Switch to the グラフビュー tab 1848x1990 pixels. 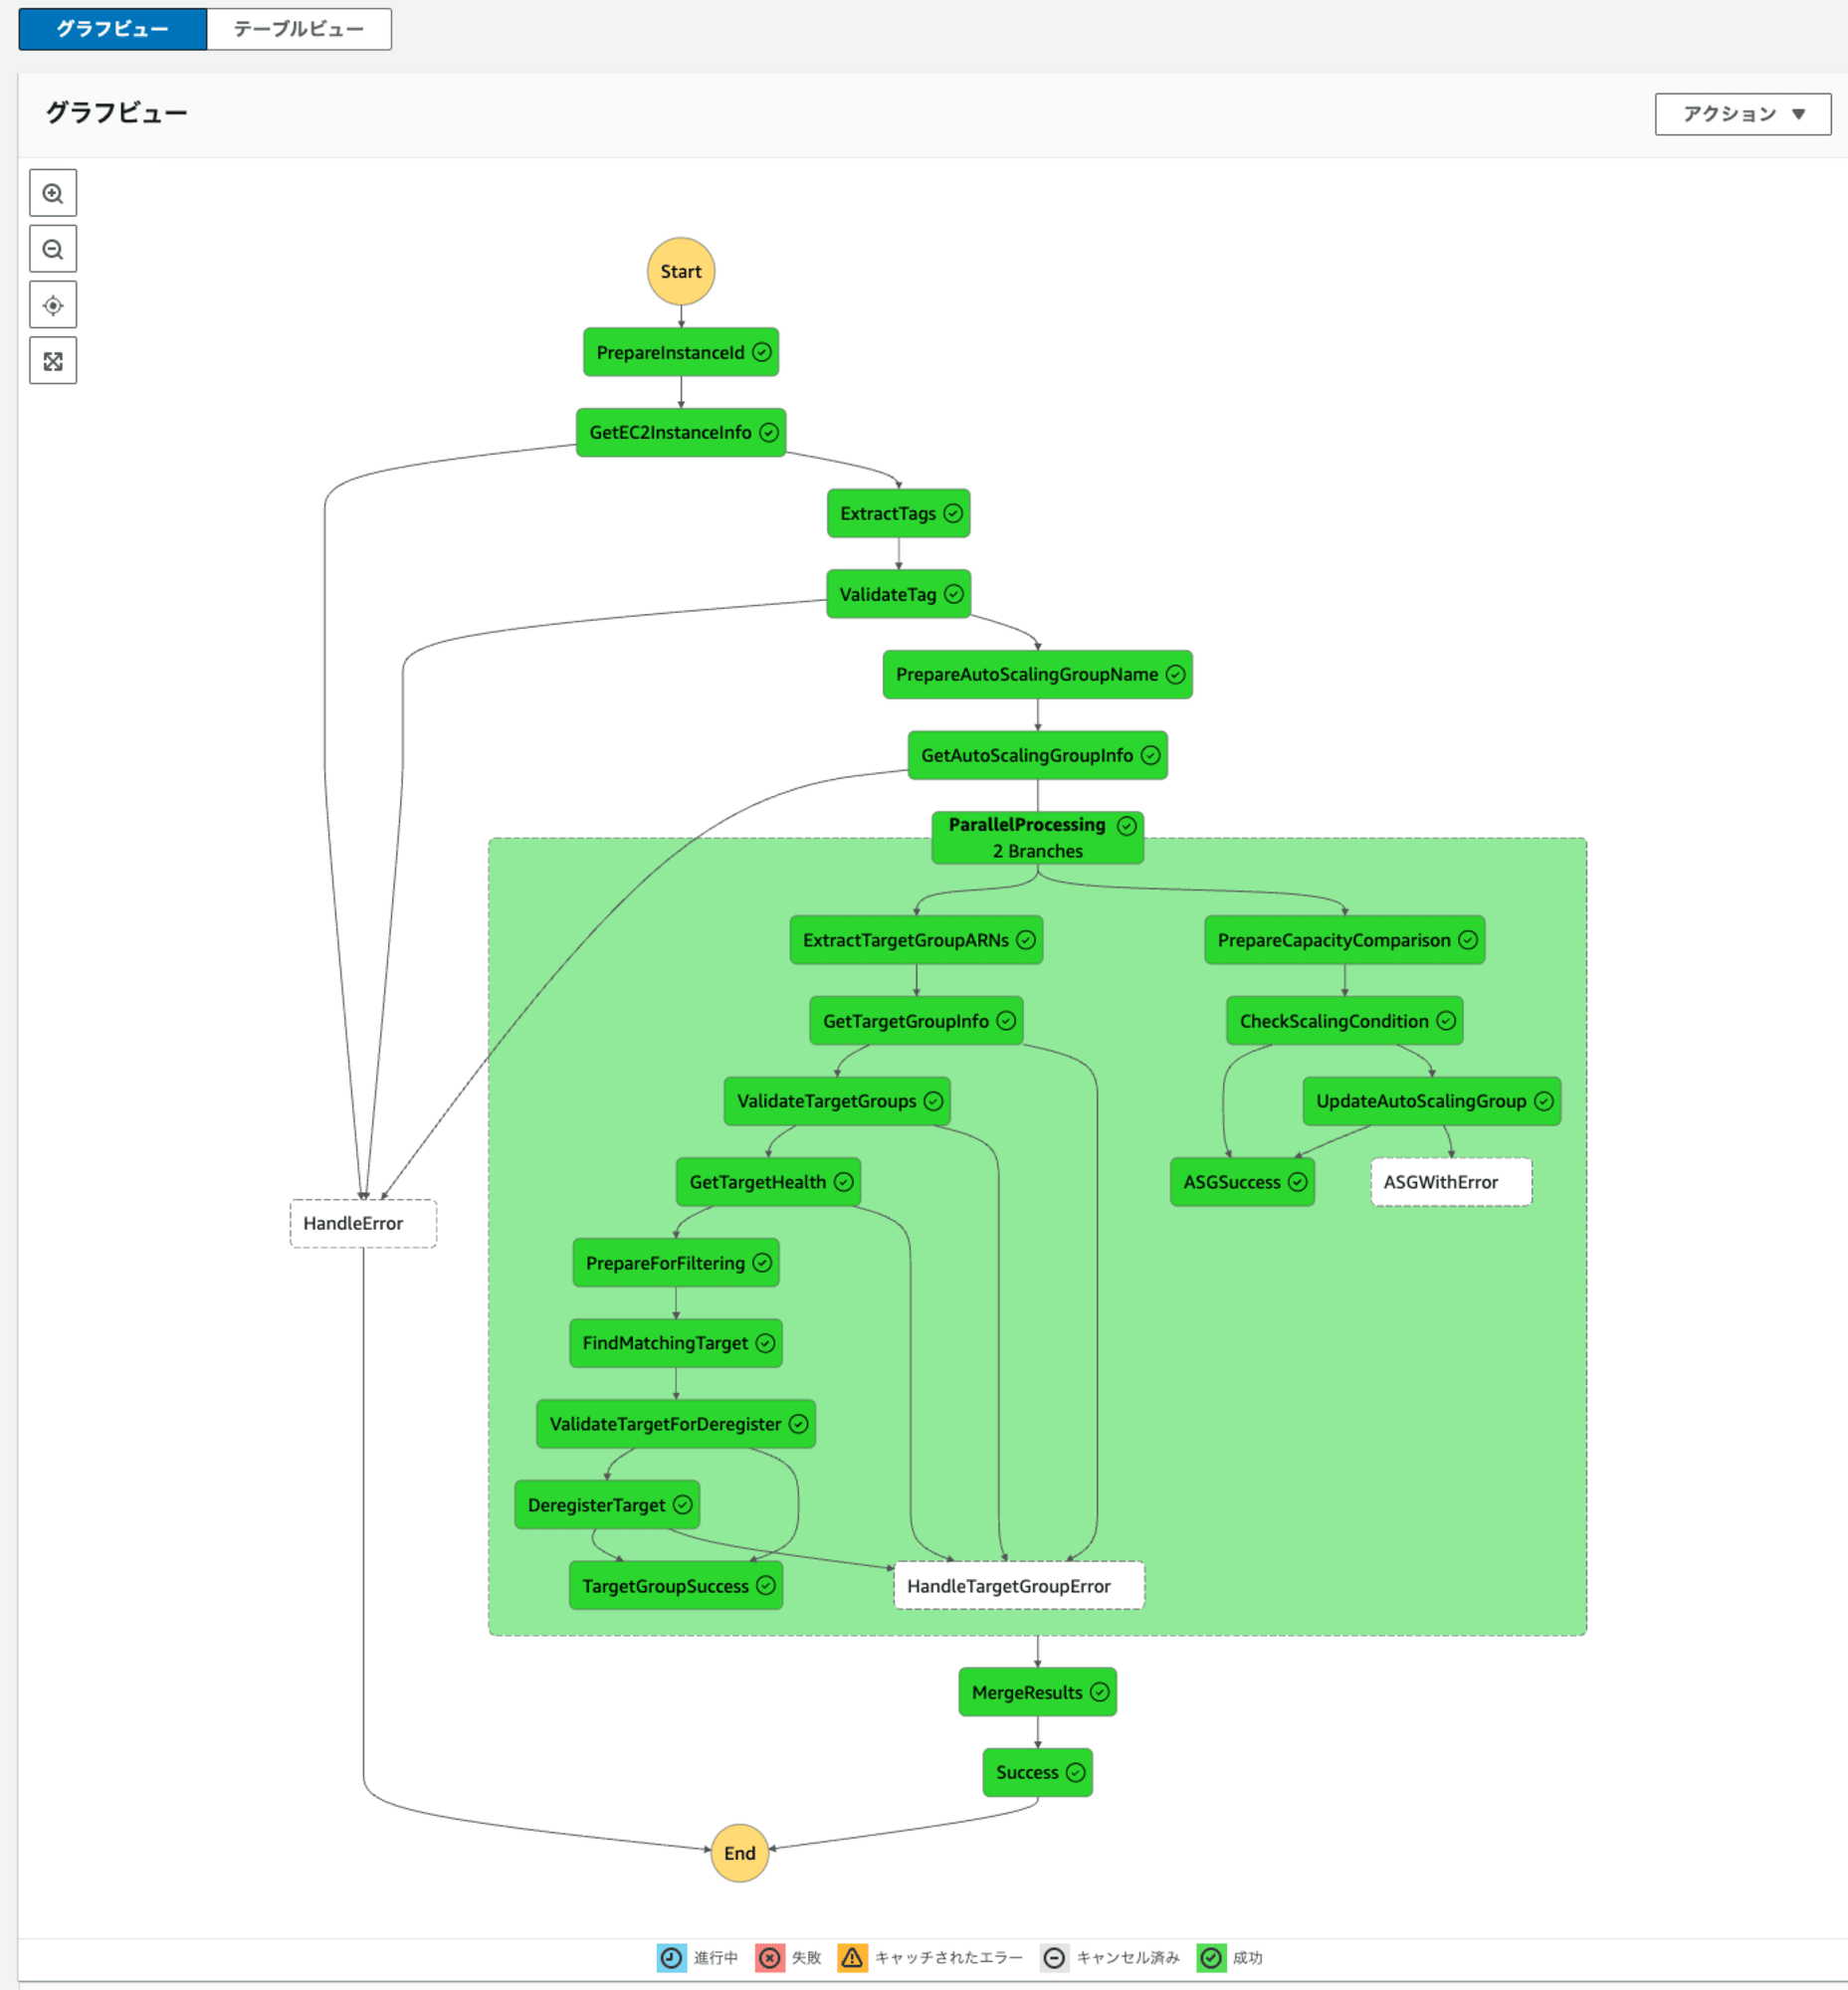pyautogui.click(x=113, y=29)
